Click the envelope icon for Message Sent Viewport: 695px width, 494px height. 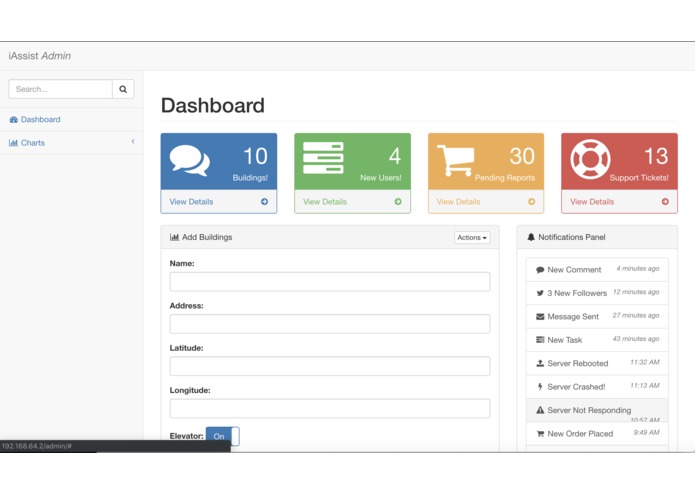point(540,316)
